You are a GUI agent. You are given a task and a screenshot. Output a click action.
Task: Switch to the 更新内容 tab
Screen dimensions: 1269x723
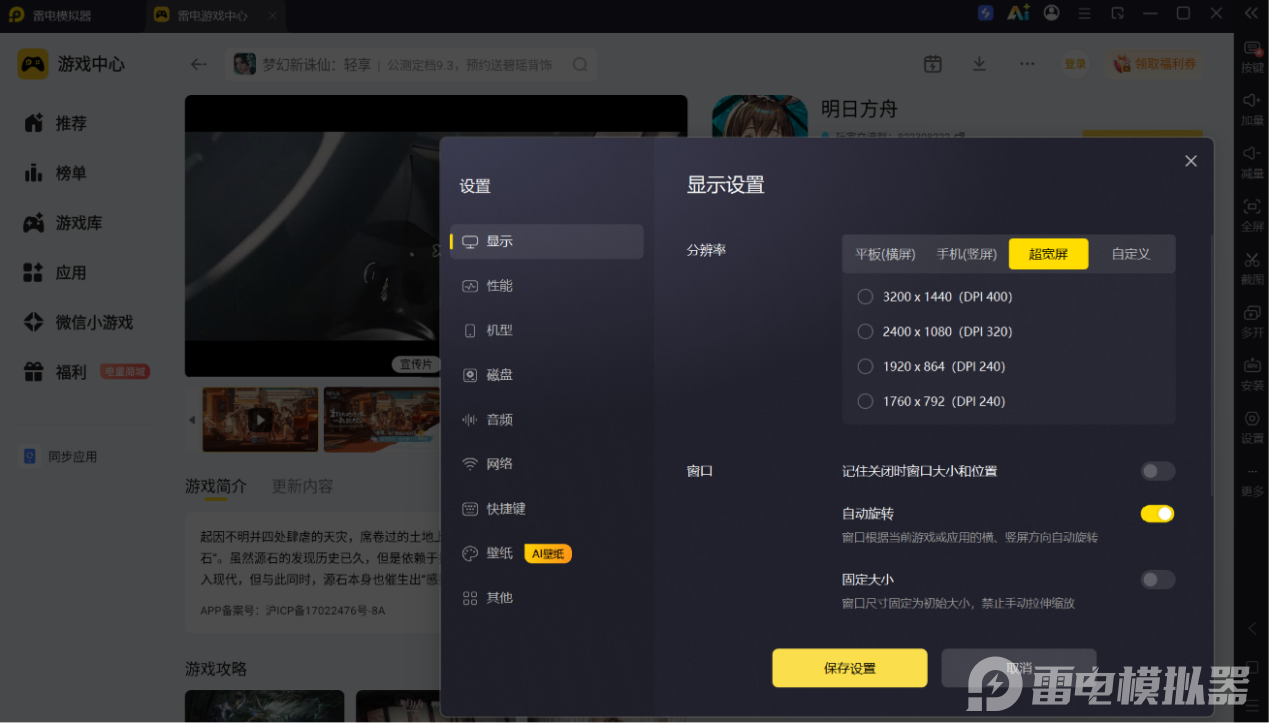click(302, 486)
